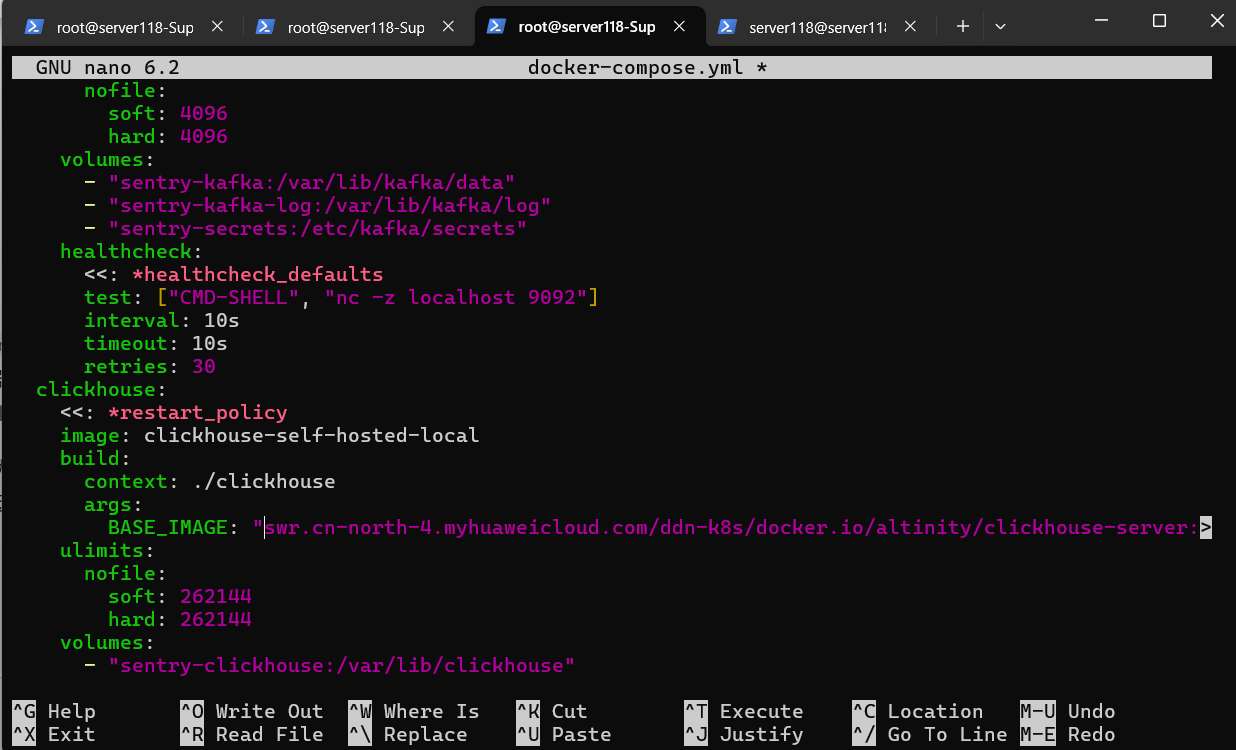Close the terminal window
The width and height of the screenshot is (1236, 750).
pos(1213,21)
